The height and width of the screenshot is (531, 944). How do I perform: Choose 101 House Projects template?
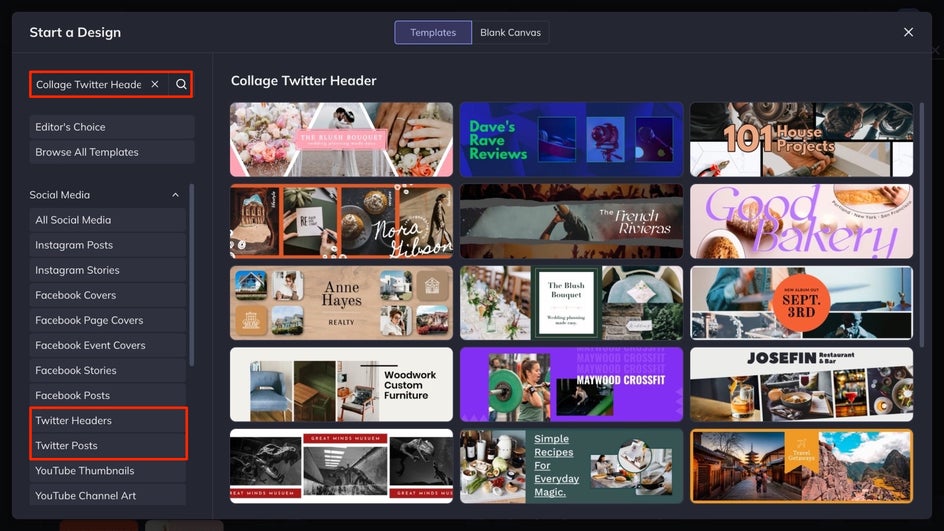pos(801,139)
